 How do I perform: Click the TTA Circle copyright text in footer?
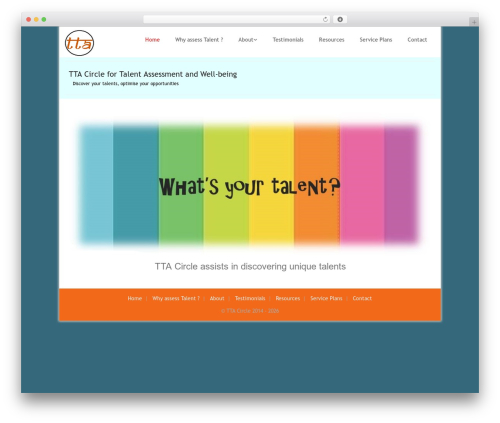pos(250,311)
